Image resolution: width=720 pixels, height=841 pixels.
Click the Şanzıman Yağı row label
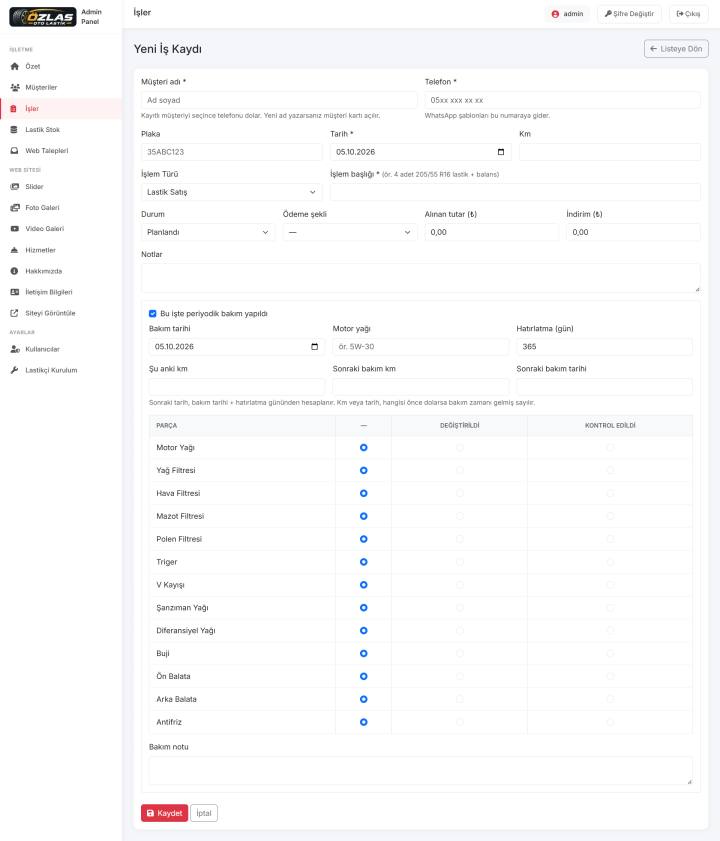(x=182, y=608)
